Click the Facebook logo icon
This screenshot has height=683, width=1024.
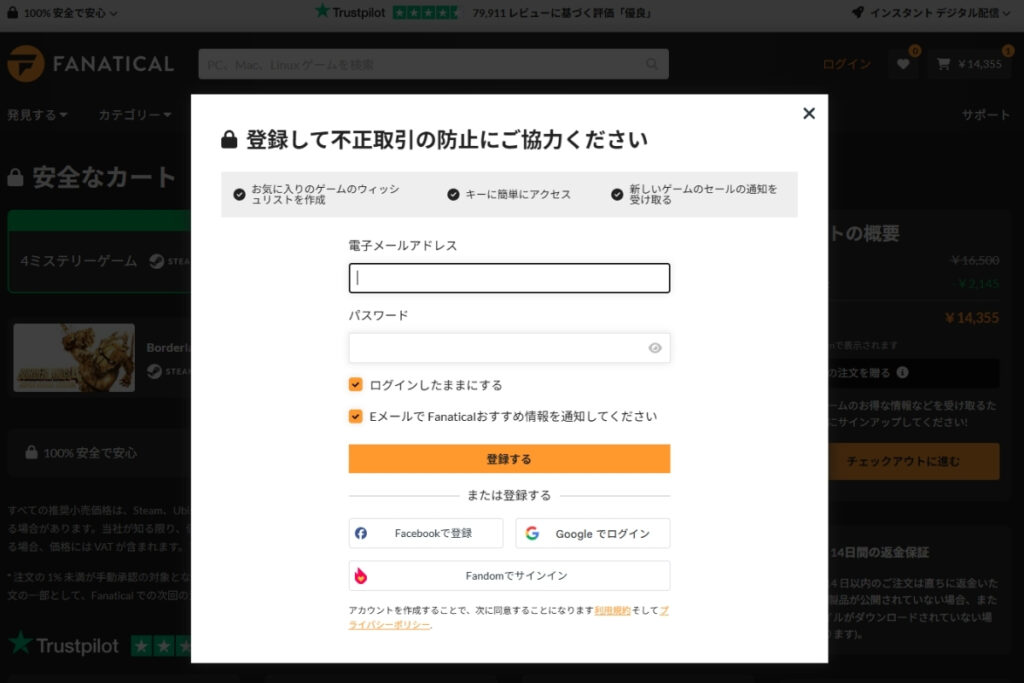(x=360, y=533)
